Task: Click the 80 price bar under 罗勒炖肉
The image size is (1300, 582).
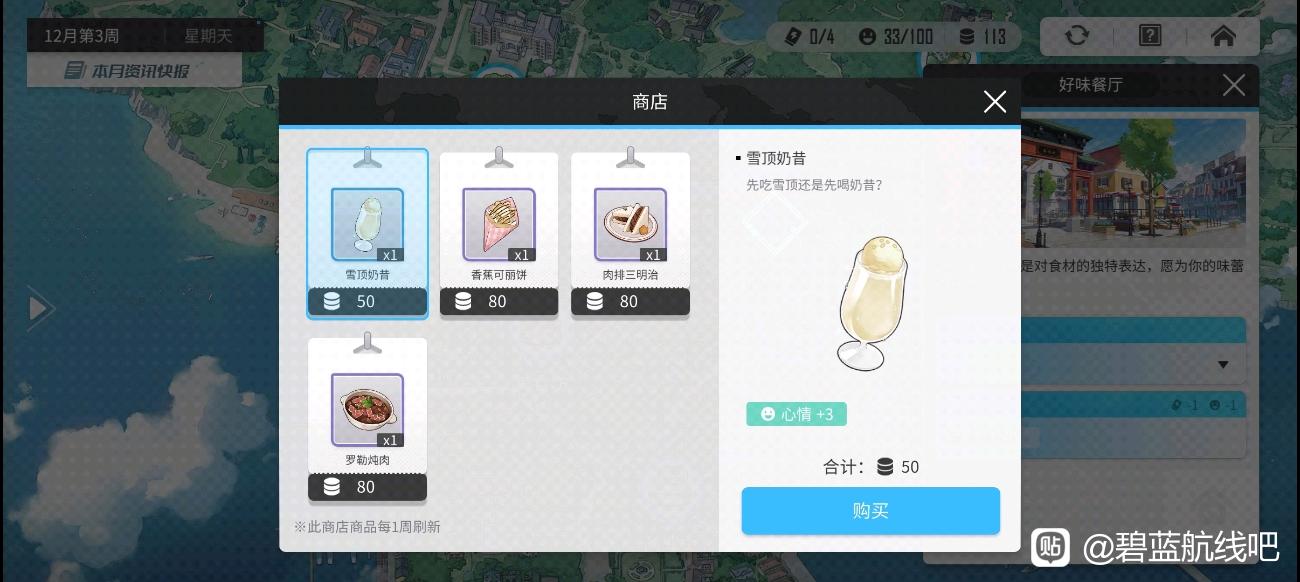Action: 367,487
